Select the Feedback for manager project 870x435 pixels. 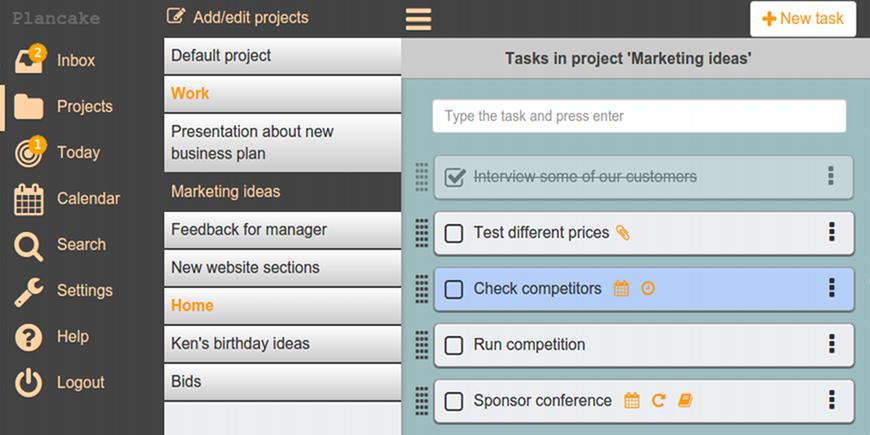coord(249,229)
